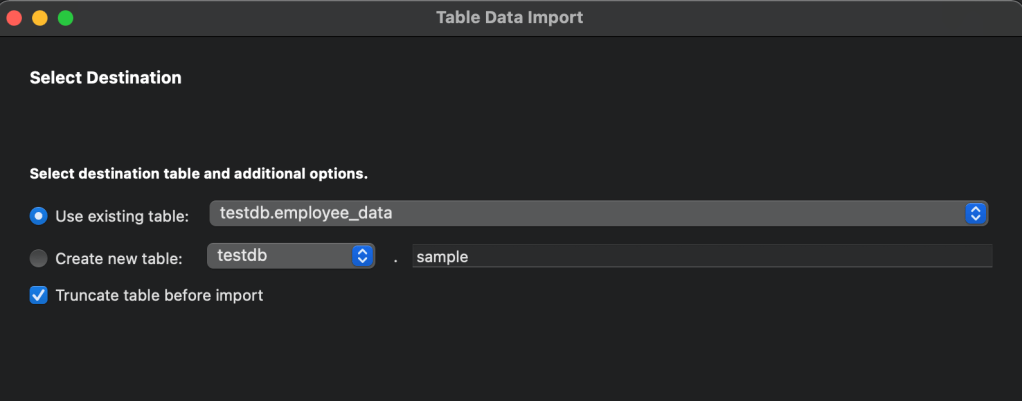Image resolution: width=1022 pixels, height=401 pixels.
Task: Click the "Table Data Import" window title
Action: [509, 17]
